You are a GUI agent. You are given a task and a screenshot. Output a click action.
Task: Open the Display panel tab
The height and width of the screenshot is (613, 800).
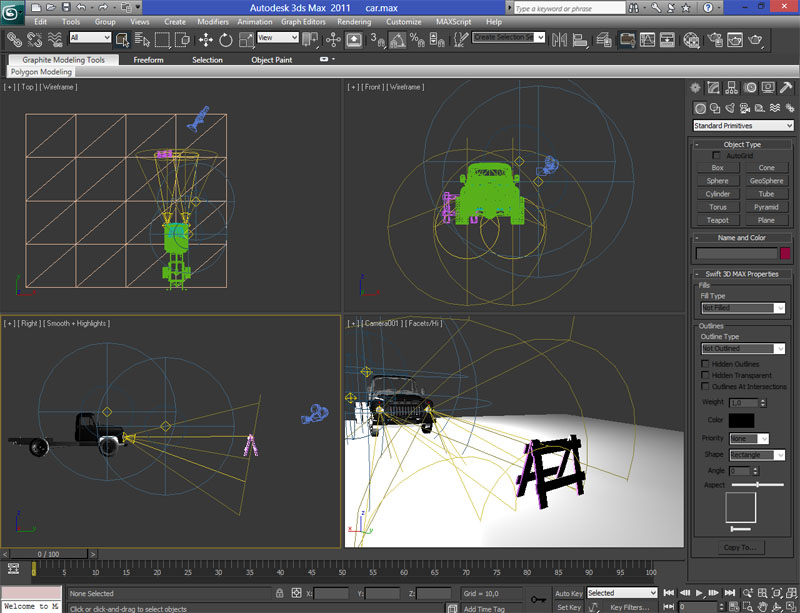768,88
